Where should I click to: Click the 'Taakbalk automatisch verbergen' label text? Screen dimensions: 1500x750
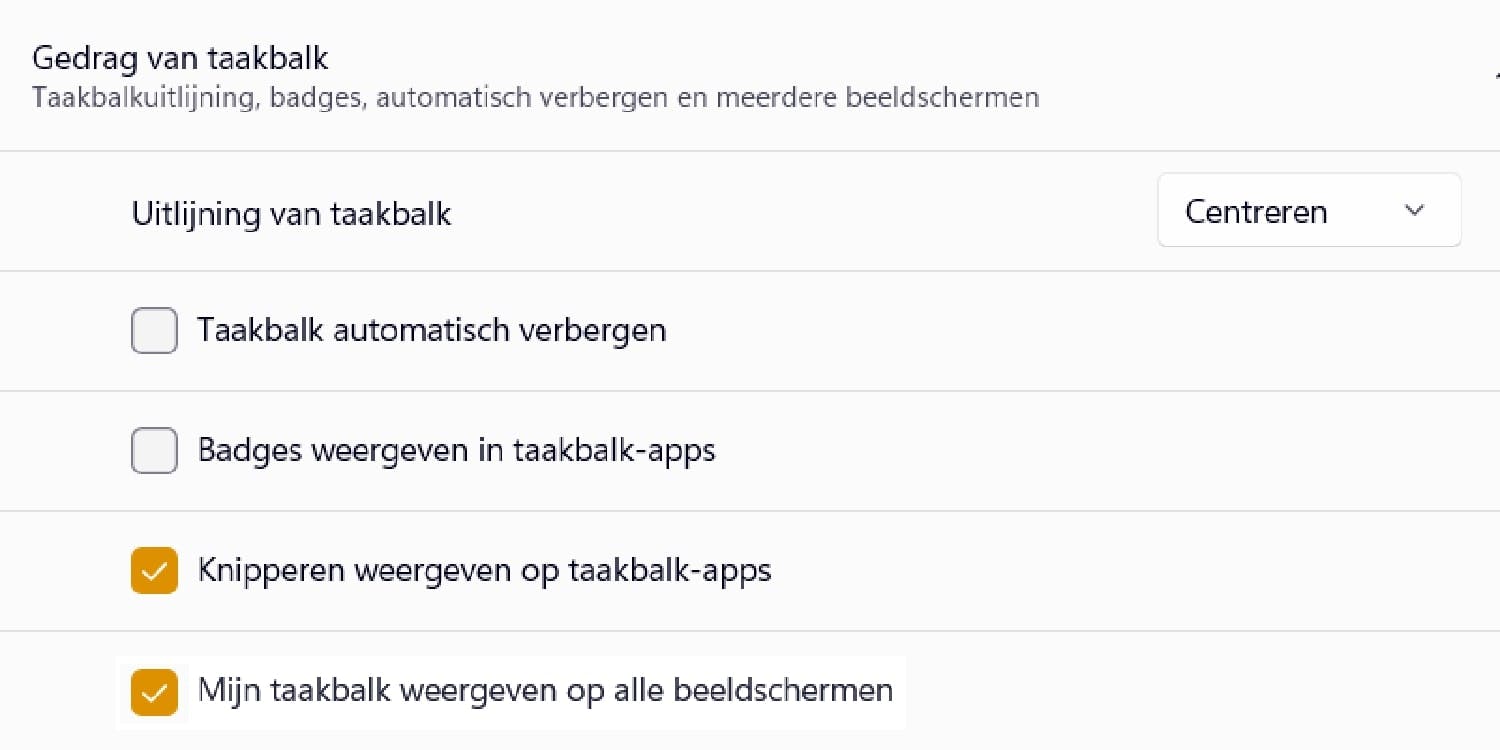pos(431,330)
